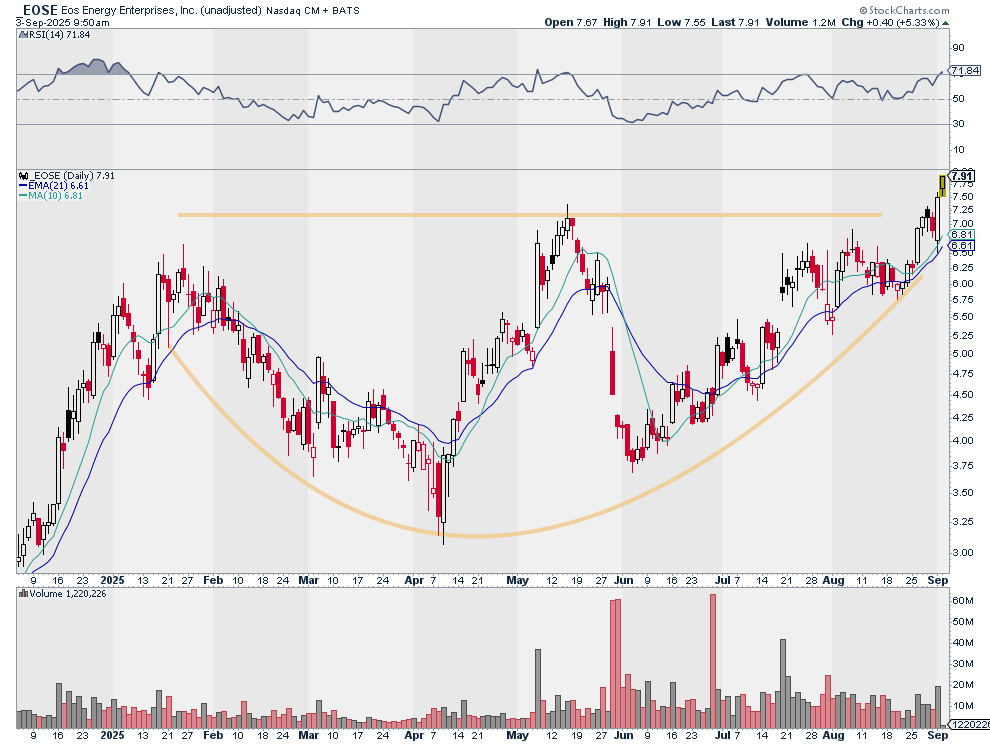
Task: Click the High 7.91 value in header
Action: pyautogui.click(x=627, y=23)
